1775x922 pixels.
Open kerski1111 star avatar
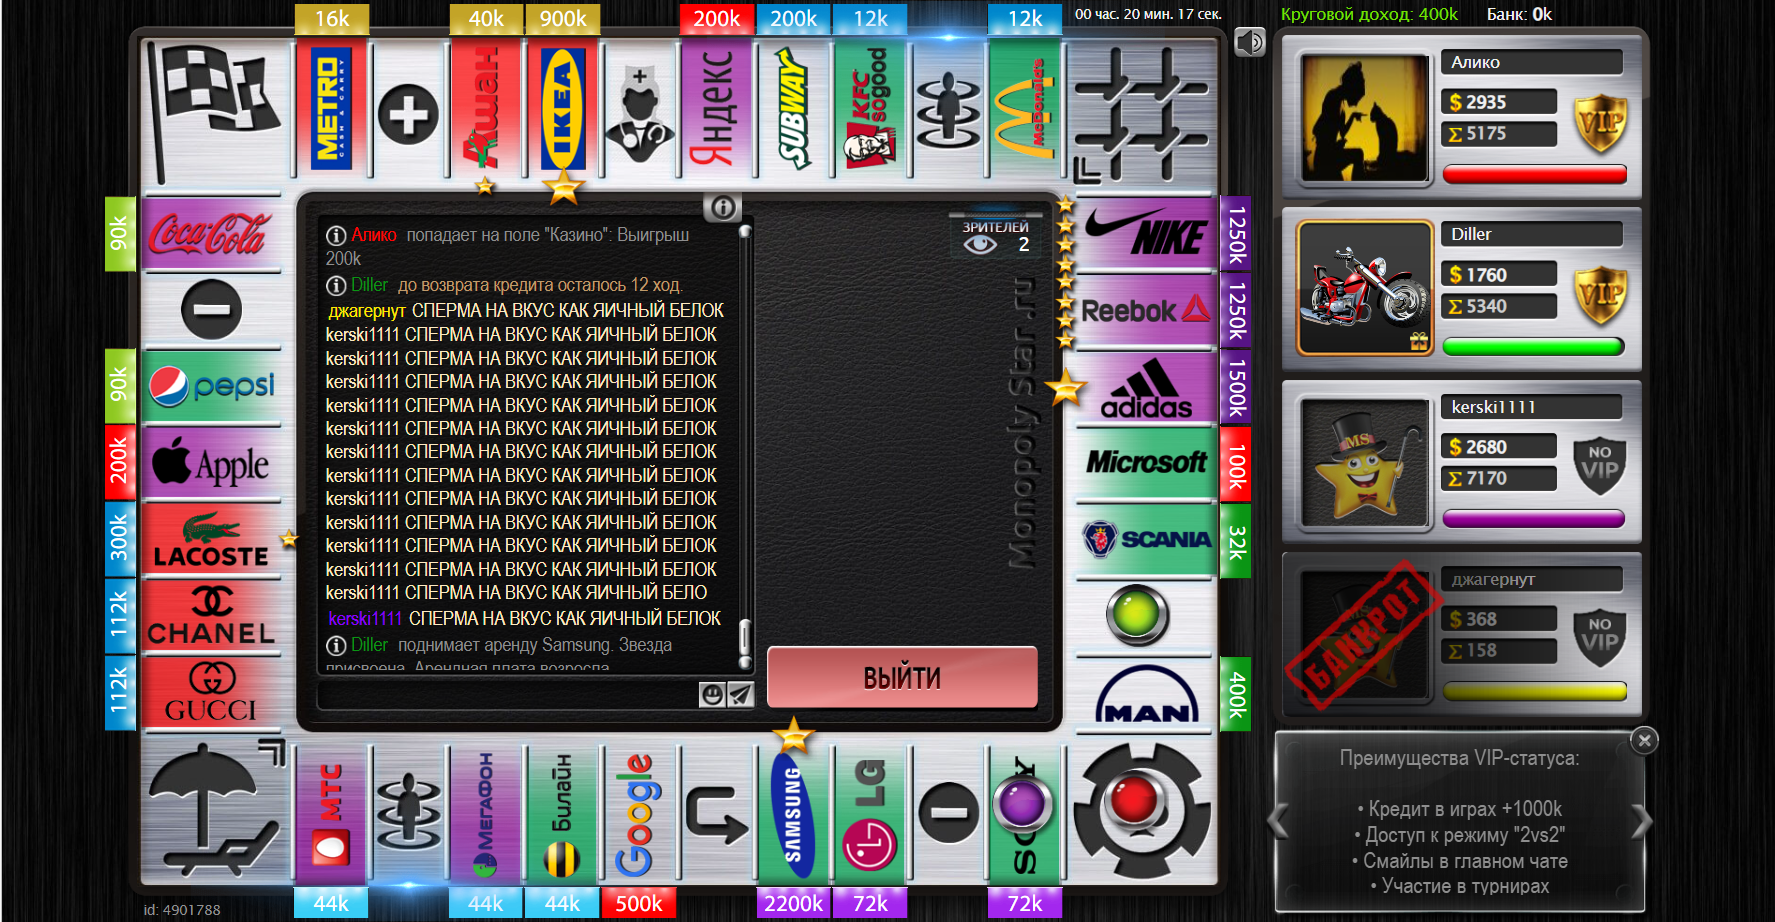click(x=1365, y=462)
